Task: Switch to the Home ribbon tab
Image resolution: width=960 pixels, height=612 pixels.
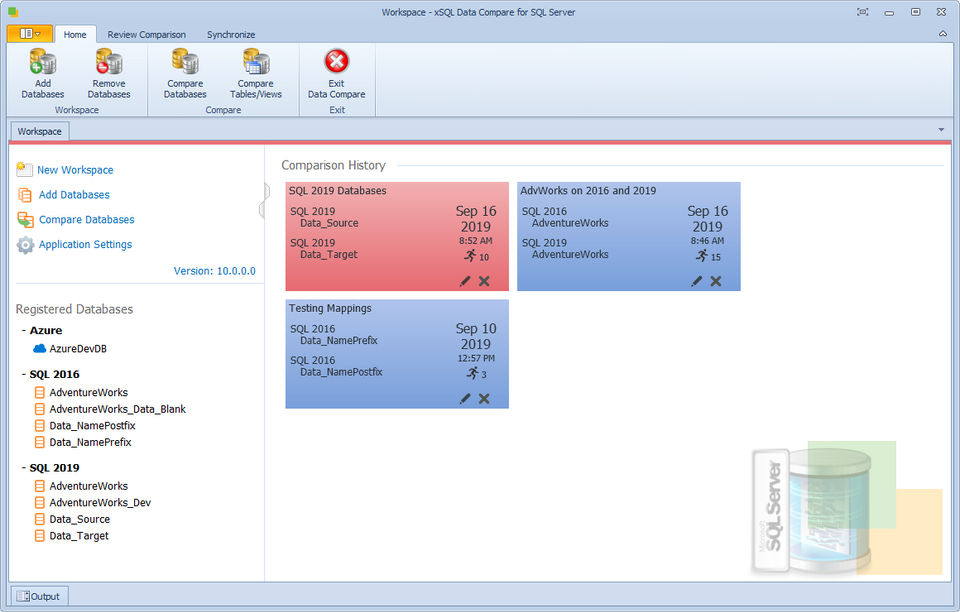Action: click(75, 35)
